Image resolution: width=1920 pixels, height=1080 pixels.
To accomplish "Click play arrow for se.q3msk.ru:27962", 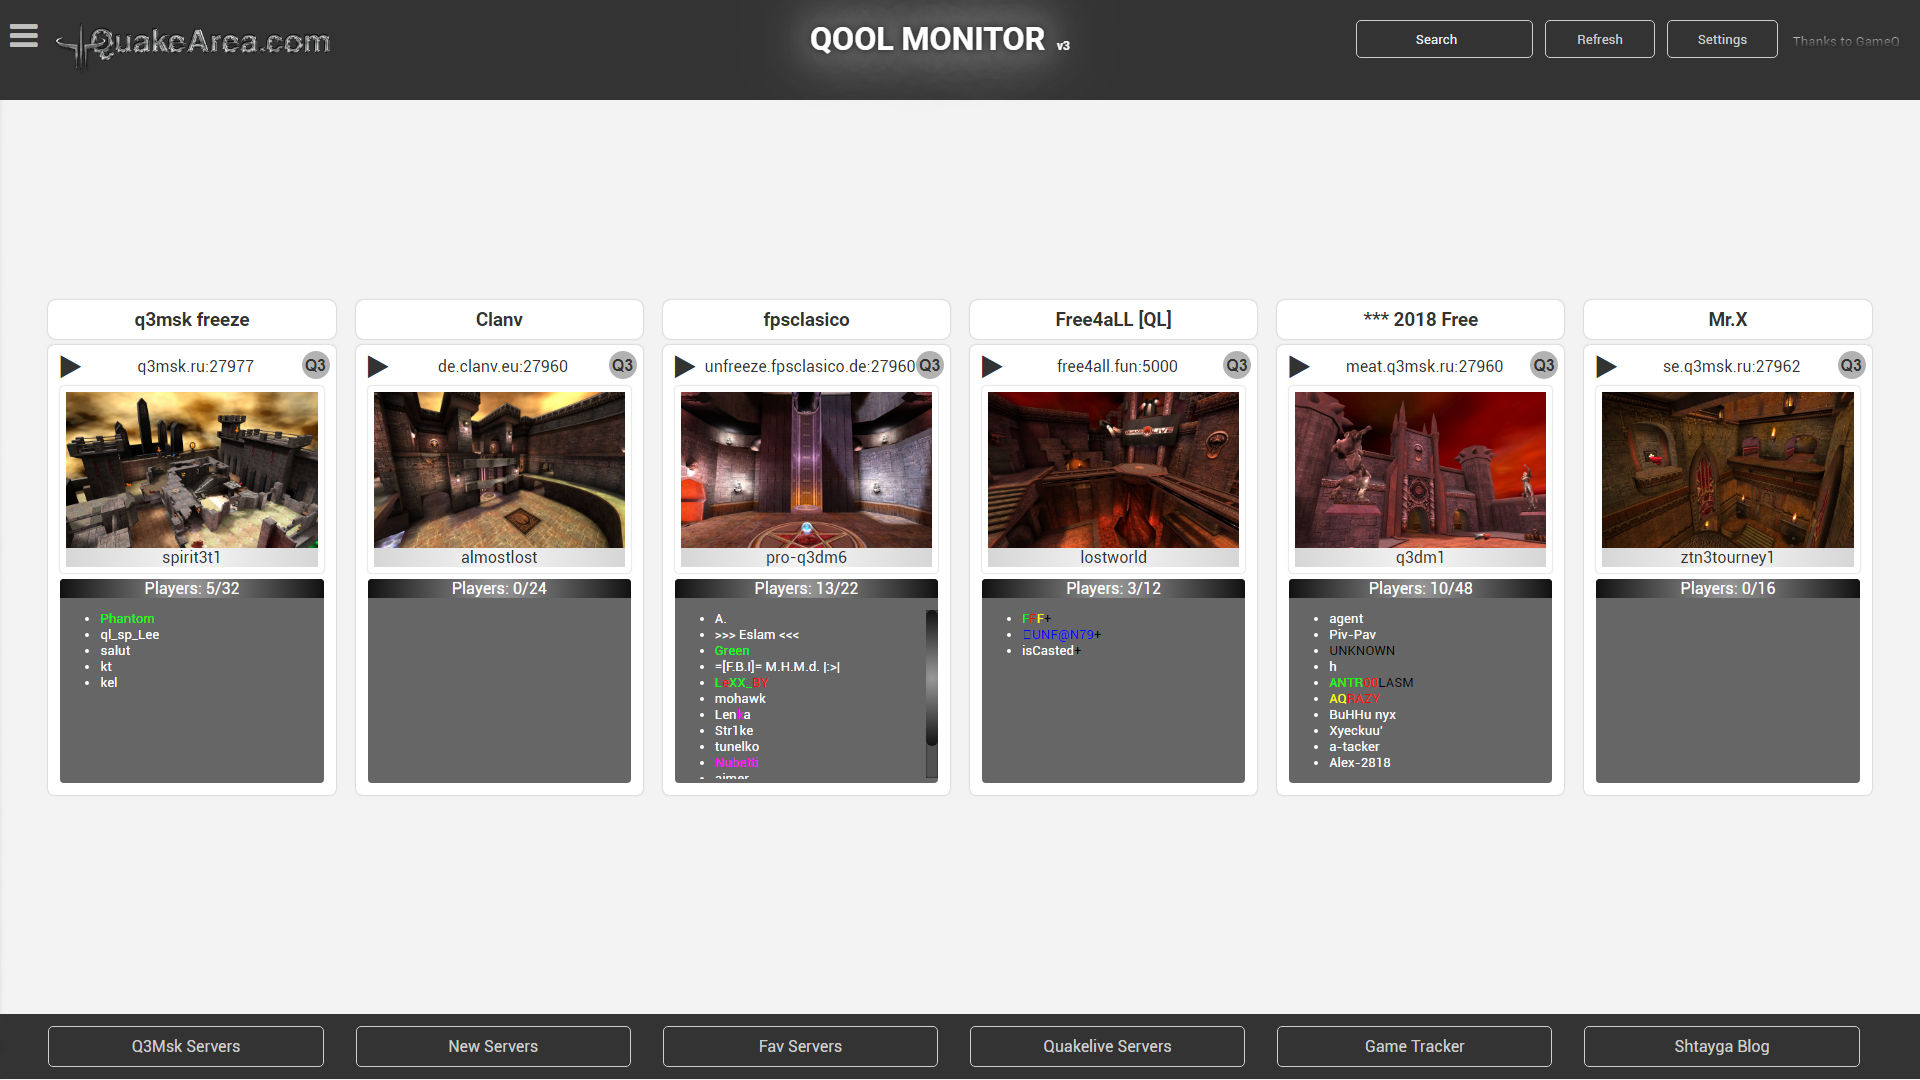I will pos(1606,366).
